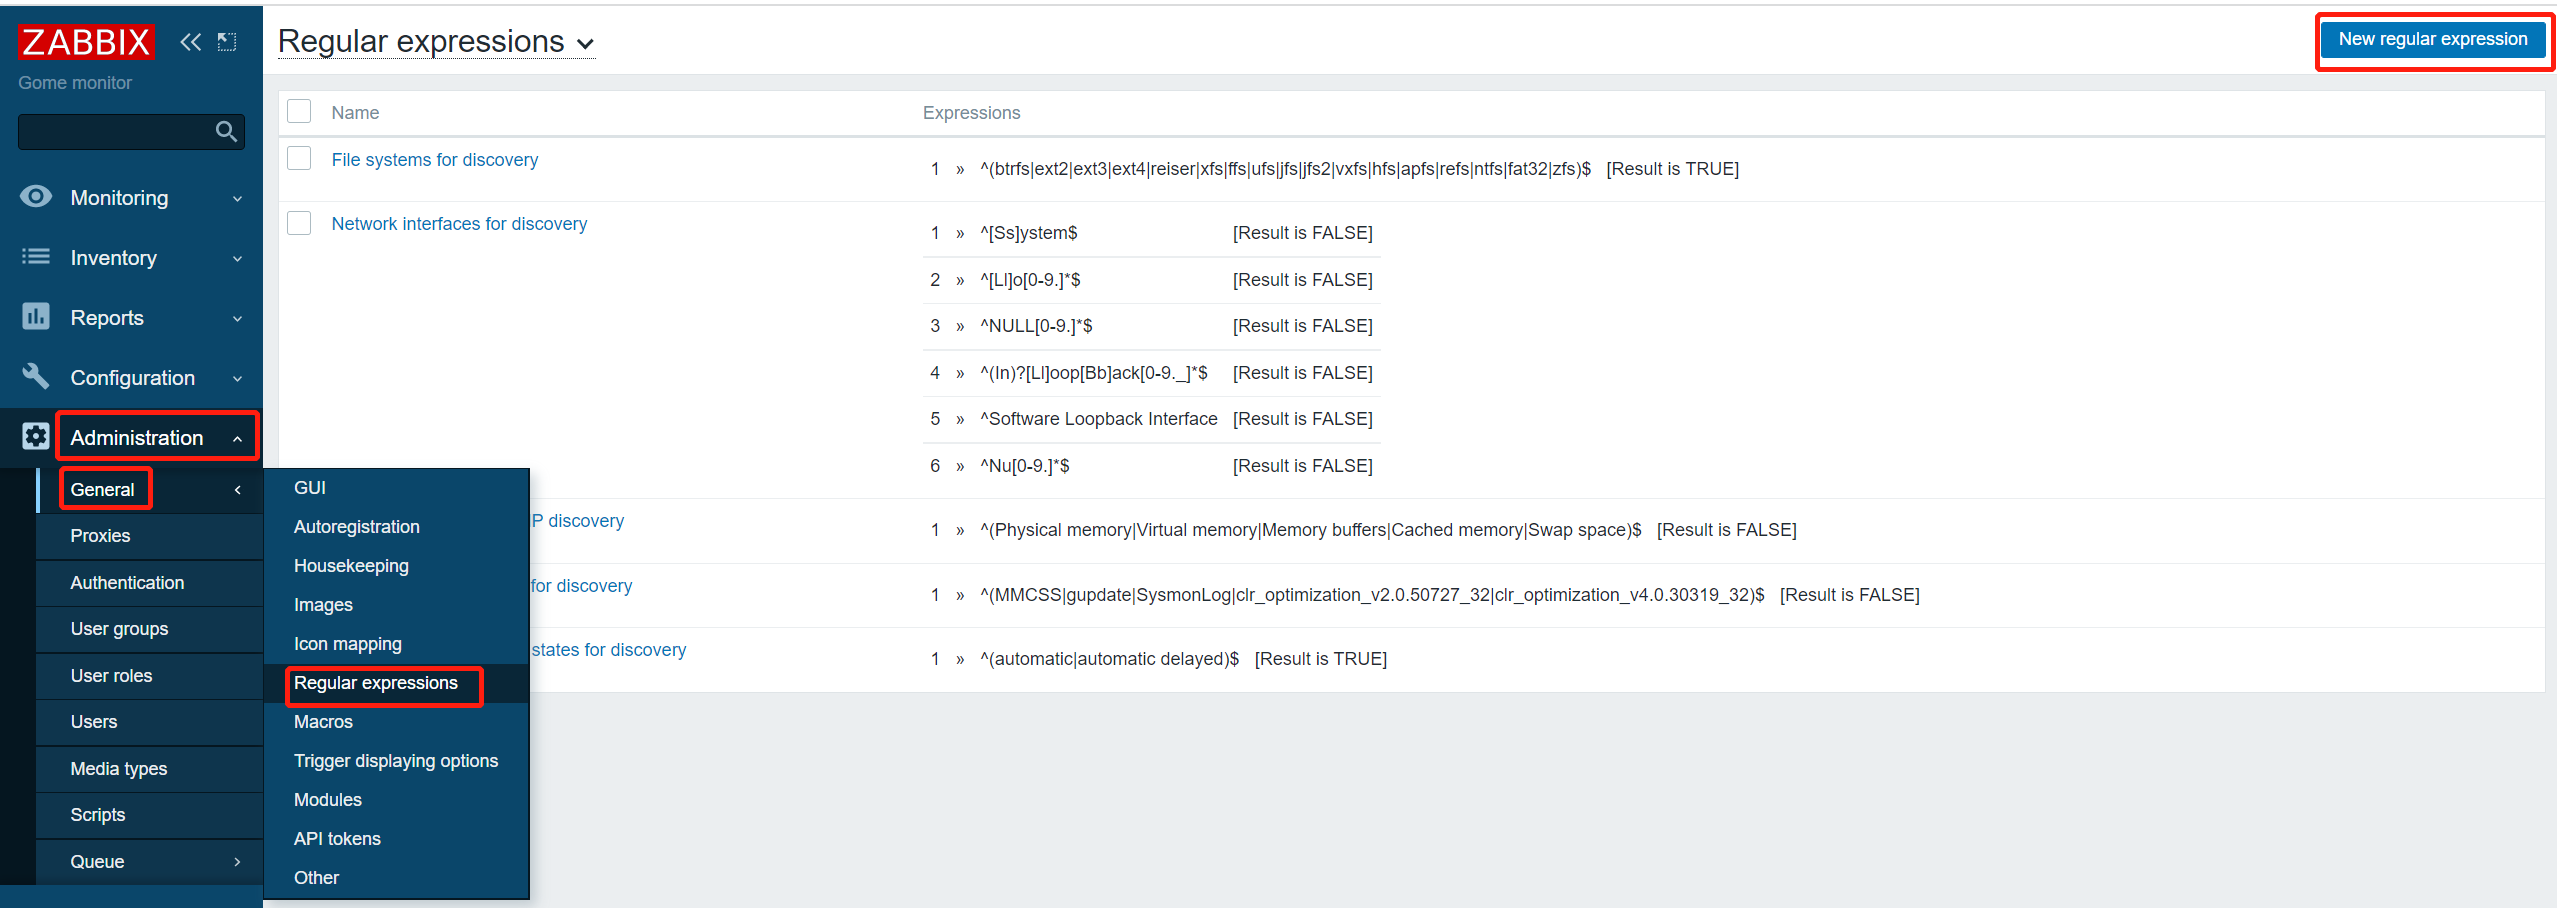The image size is (2557, 908).
Task: Collapse the sidebar with the double-arrow icon
Action: point(190,41)
